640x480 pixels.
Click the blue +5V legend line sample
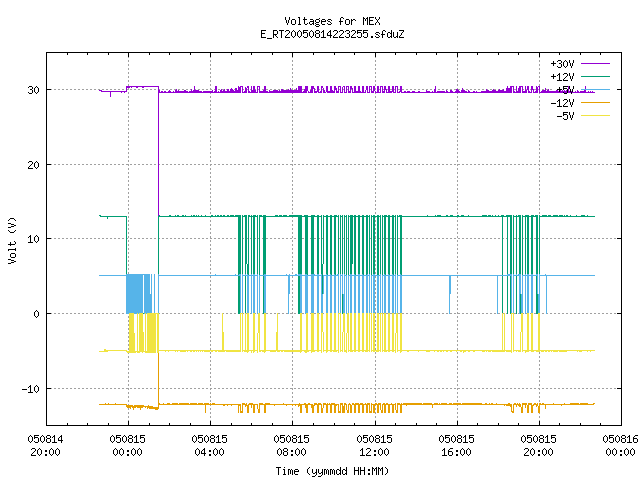tap(595, 89)
